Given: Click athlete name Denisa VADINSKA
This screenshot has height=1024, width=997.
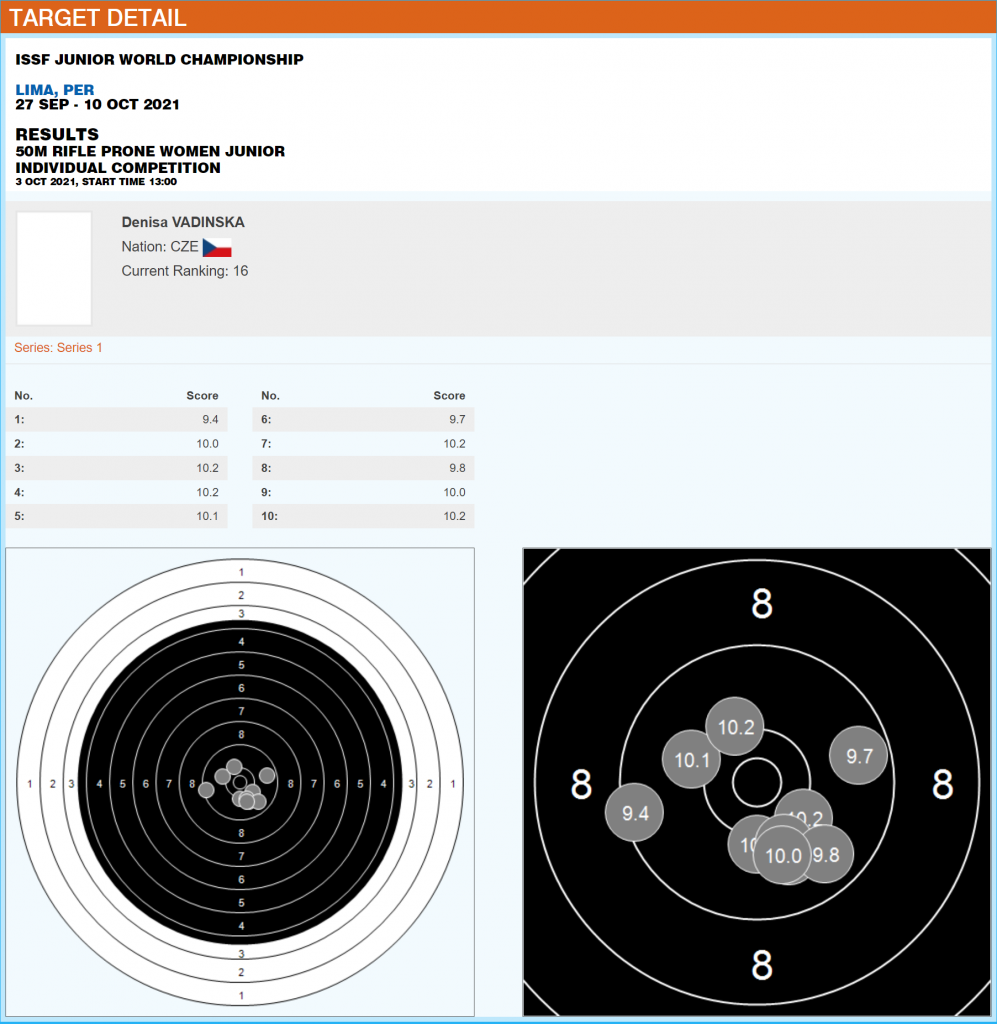Looking at the screenshot, I should tap(183, 222).
